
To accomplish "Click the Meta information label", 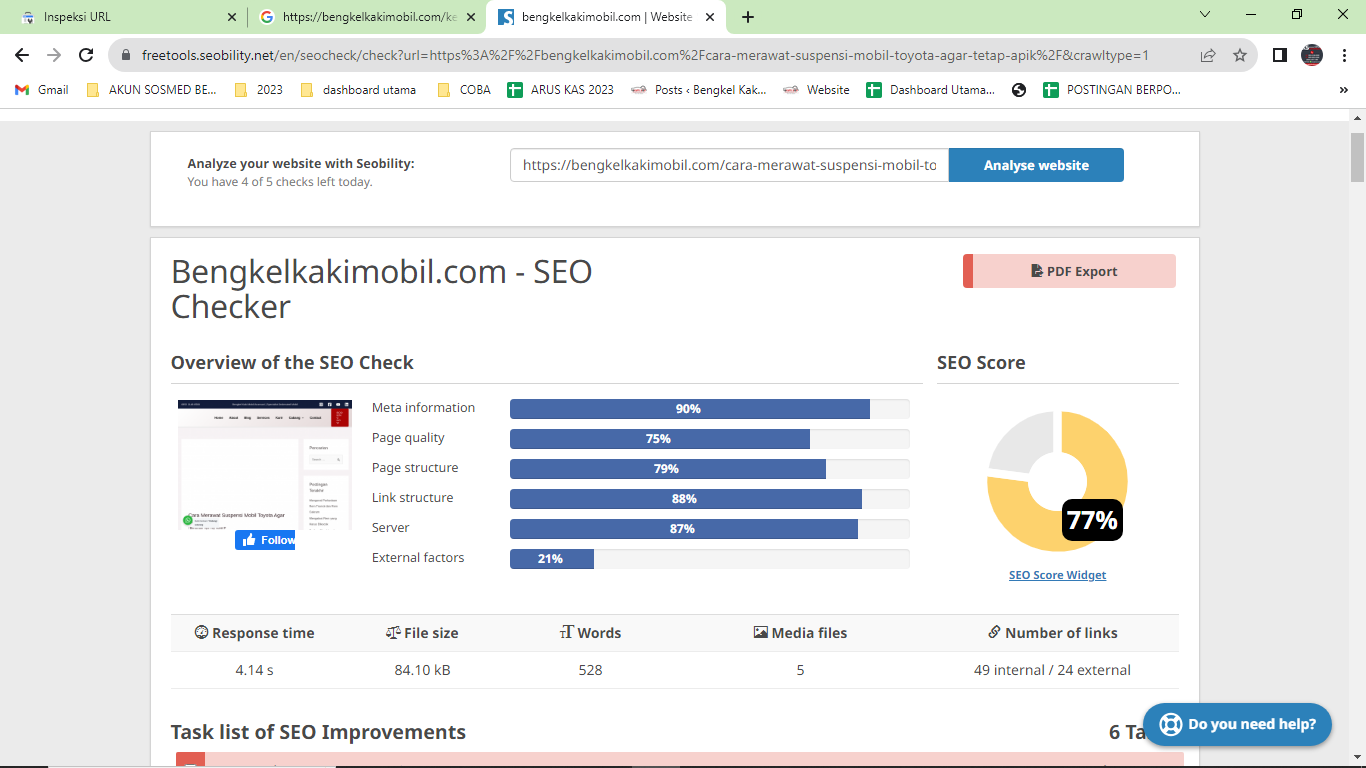I will pos(423,408).
